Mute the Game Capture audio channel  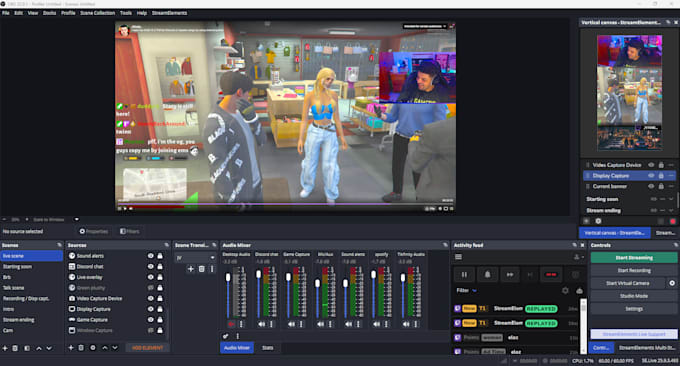tap(291, 324)
